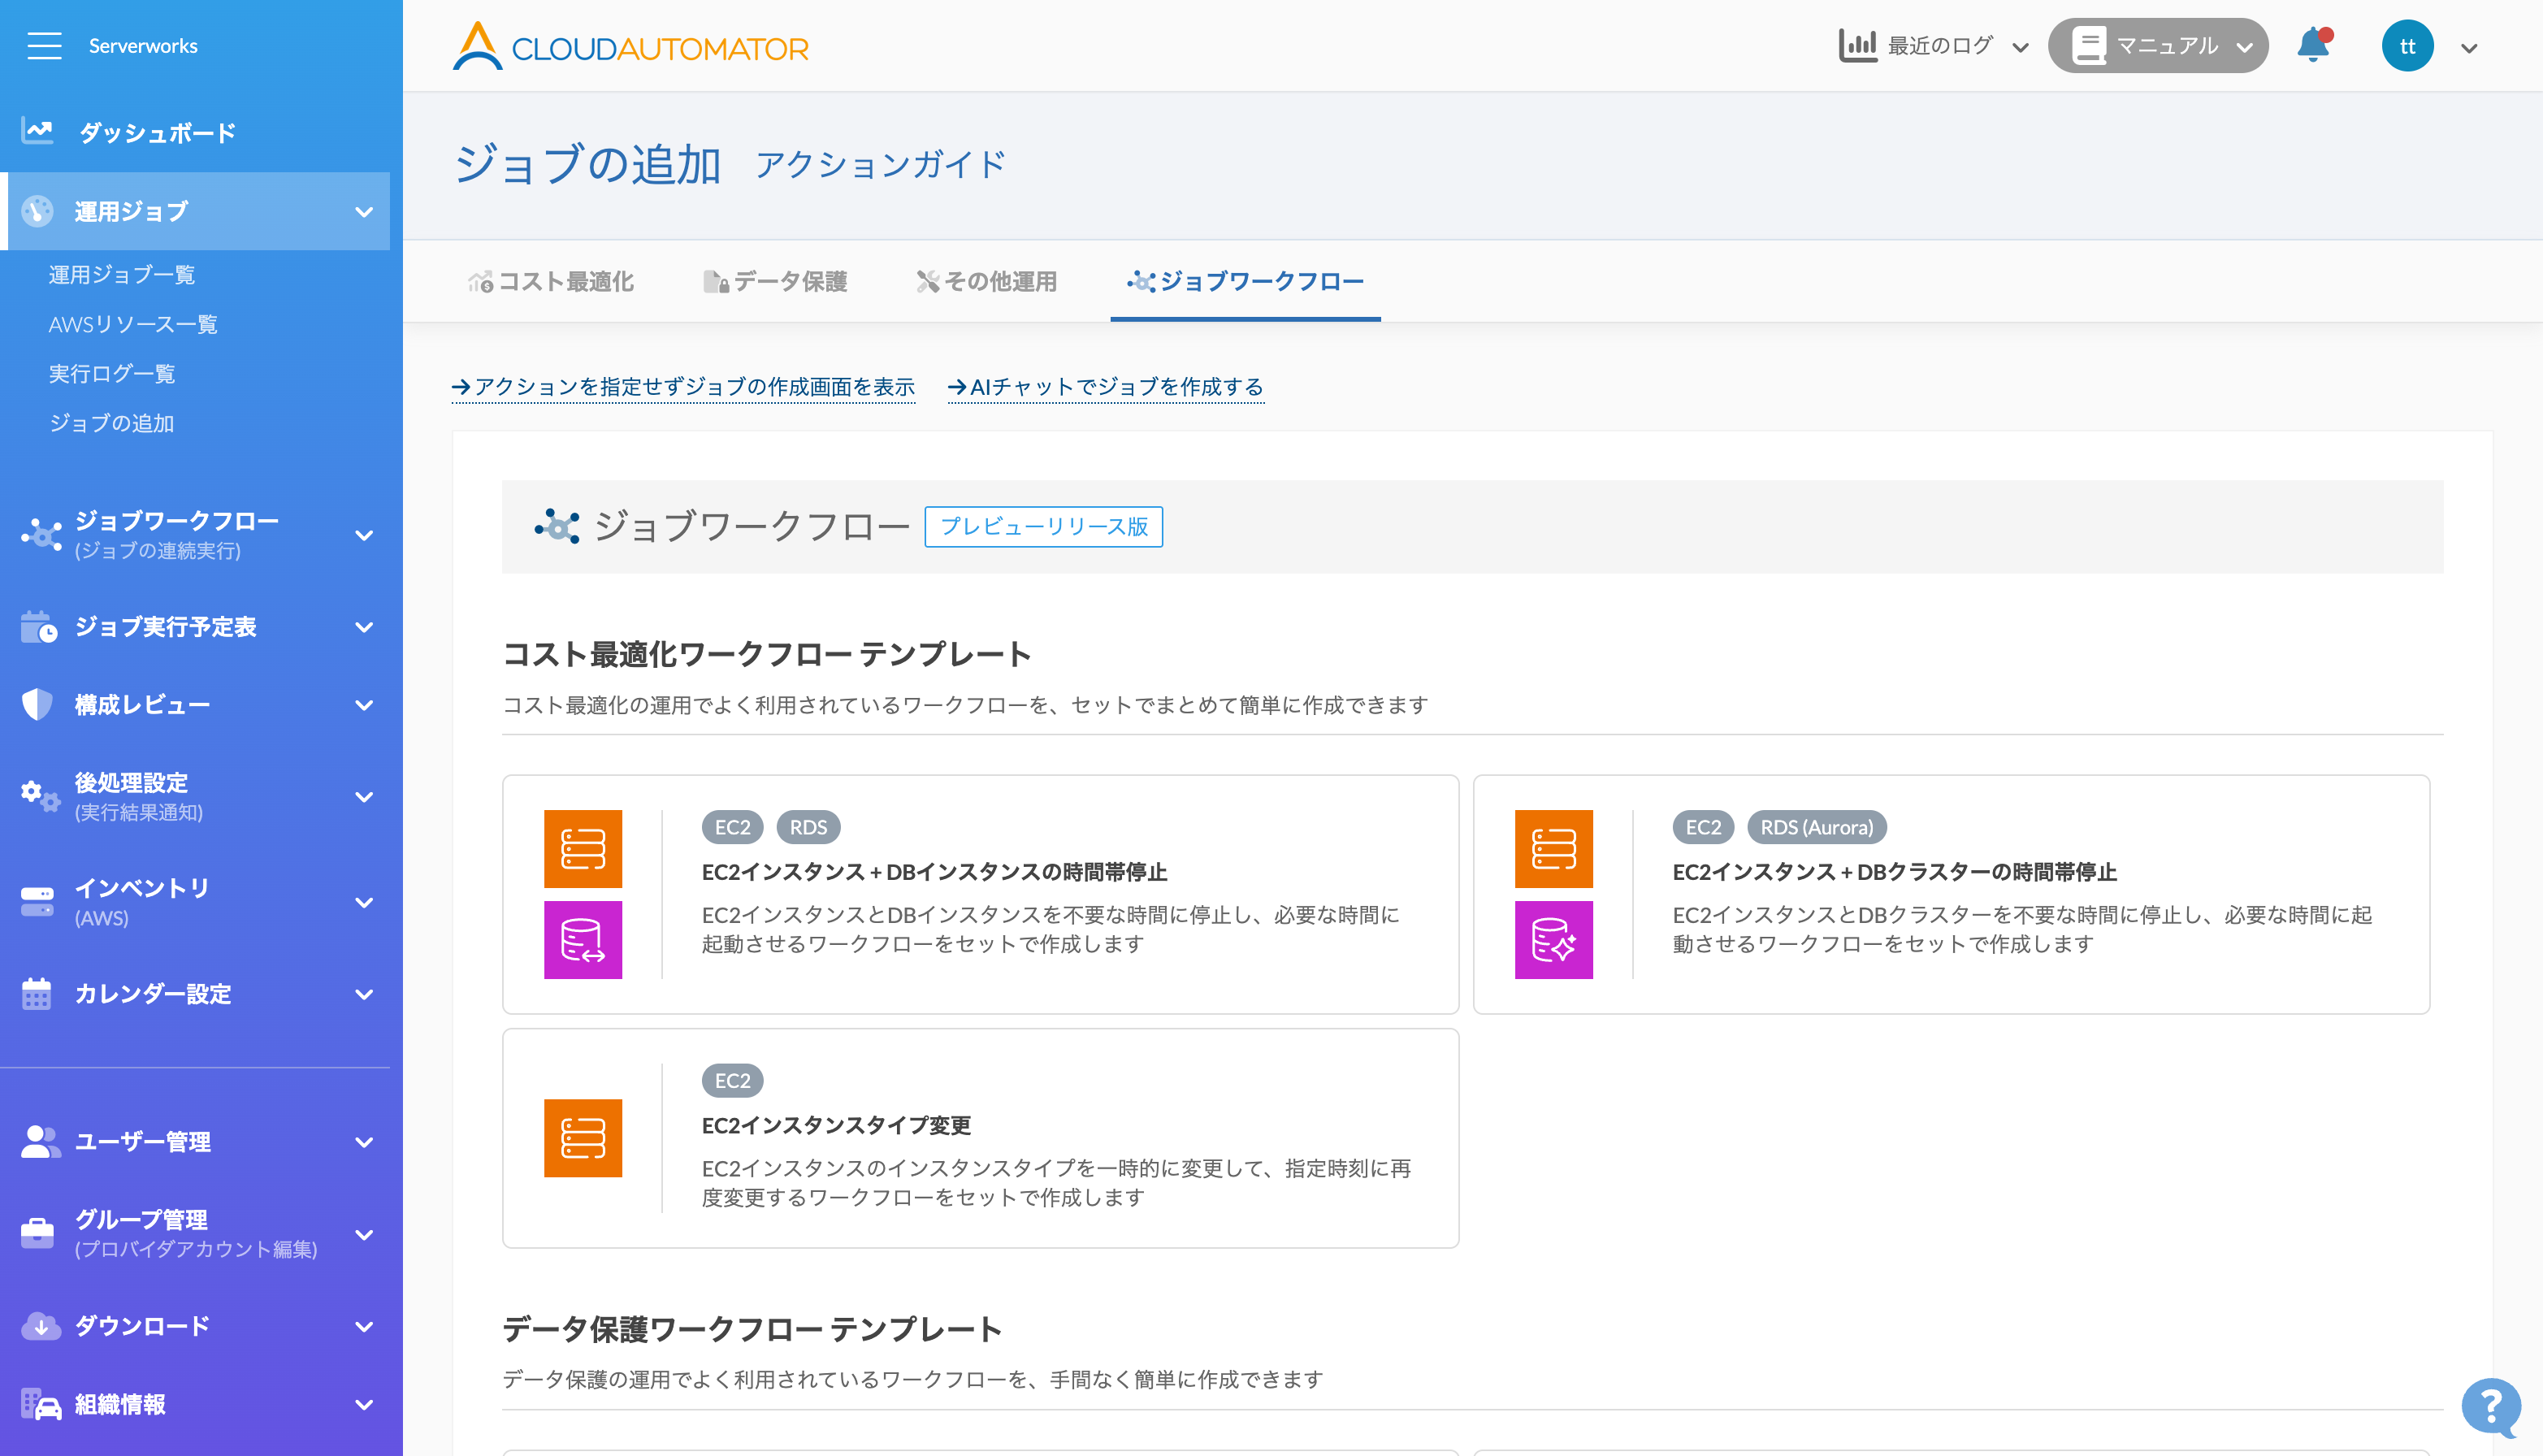Click RDS tag on the DBインスタンス card
2543x1456 pixels.
[808, 827]
